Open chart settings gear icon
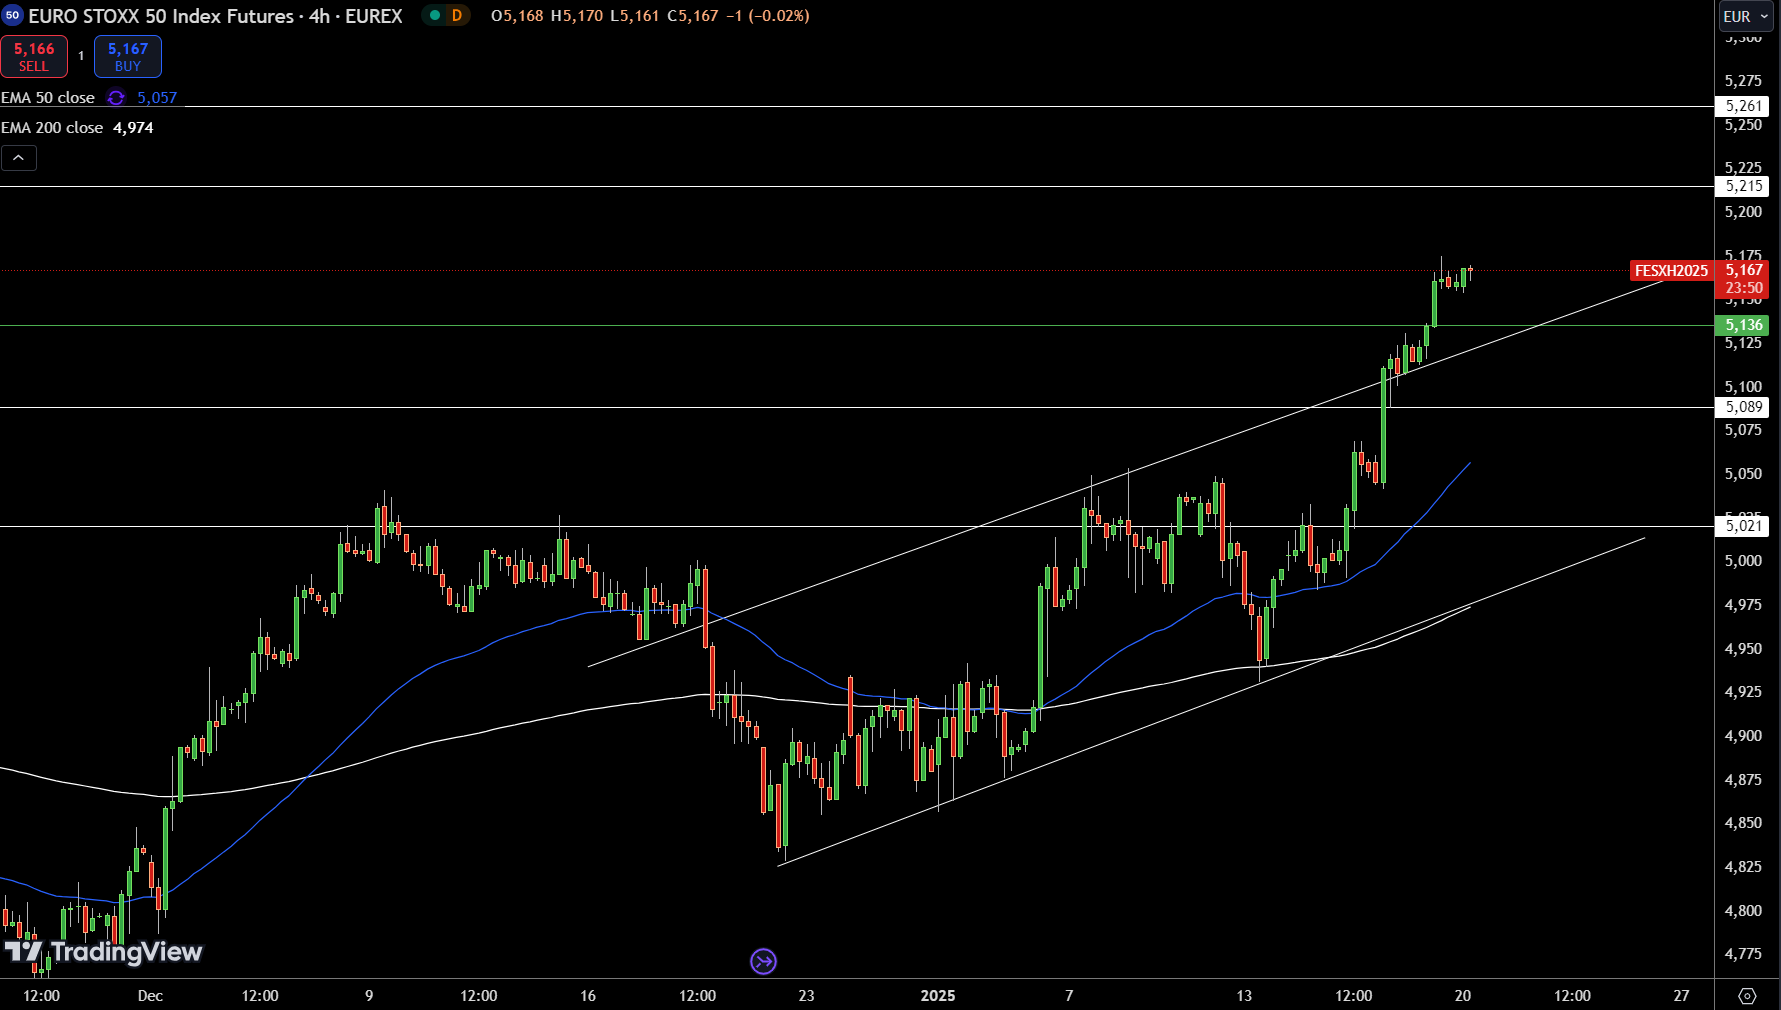1781x1010 pixels. (x=1747, y=996)
